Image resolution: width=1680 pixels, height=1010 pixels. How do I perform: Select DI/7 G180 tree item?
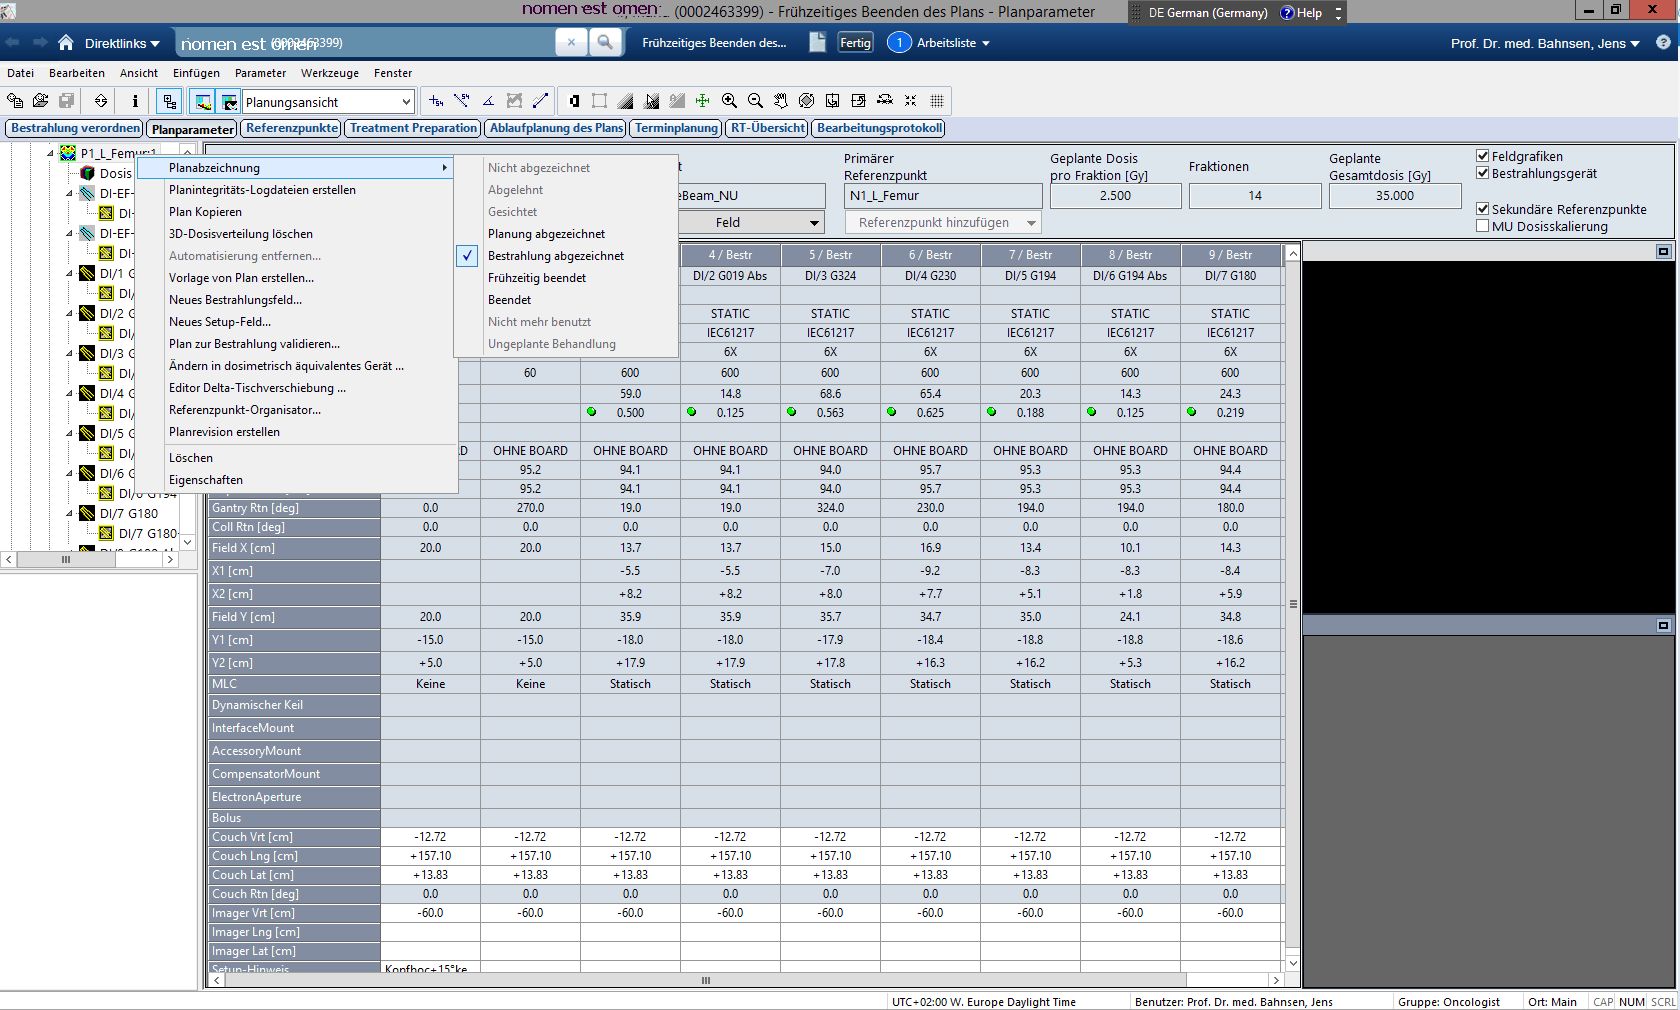[128, 513]
